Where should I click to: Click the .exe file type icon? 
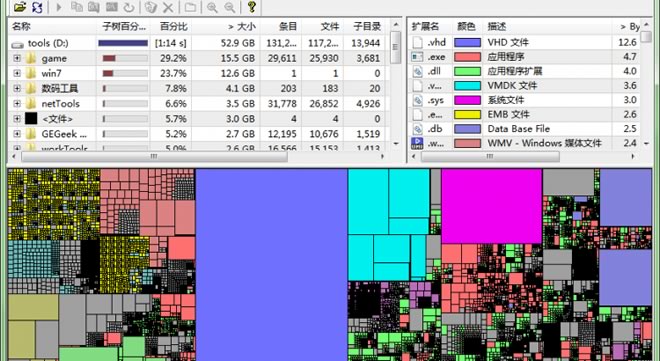(x=417, y=56)
